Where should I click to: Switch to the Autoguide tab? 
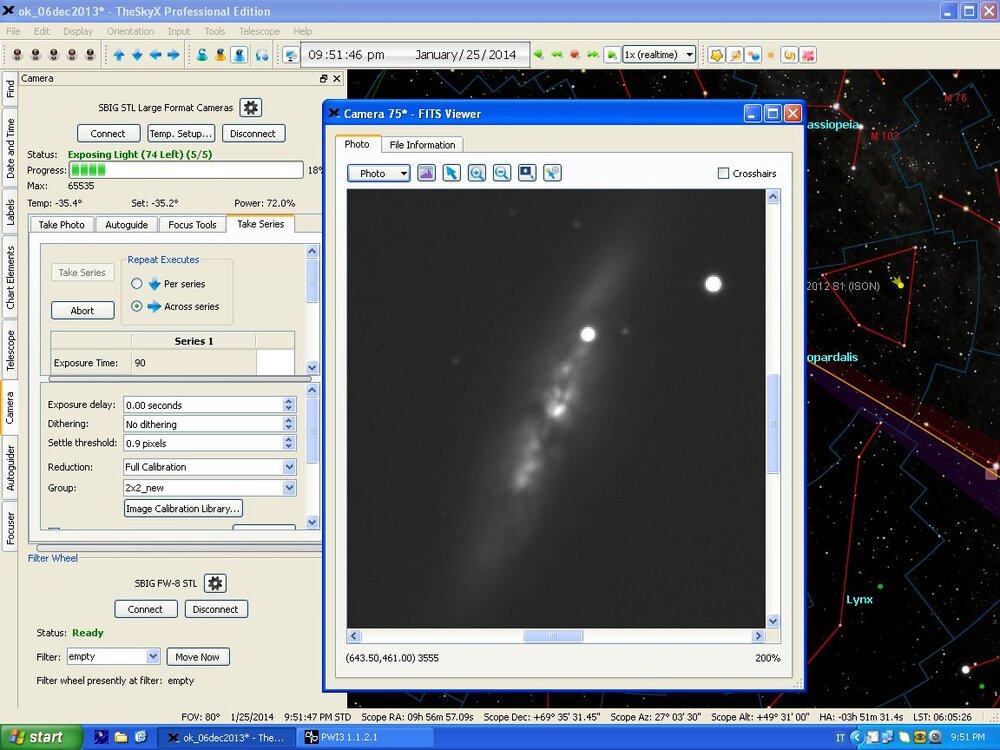point(126,225)
